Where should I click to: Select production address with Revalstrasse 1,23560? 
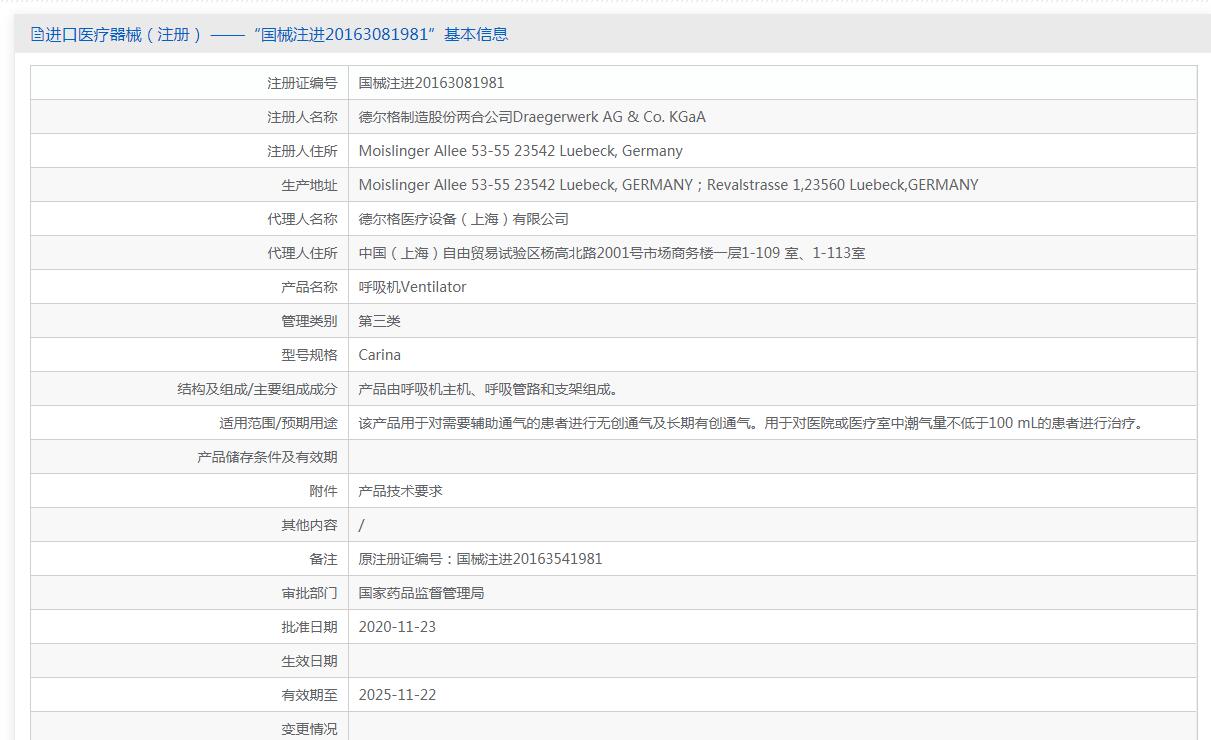(668, 185)
